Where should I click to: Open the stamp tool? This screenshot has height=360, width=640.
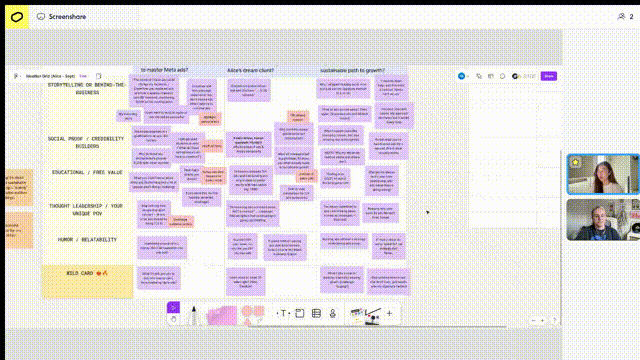[333, 313]
